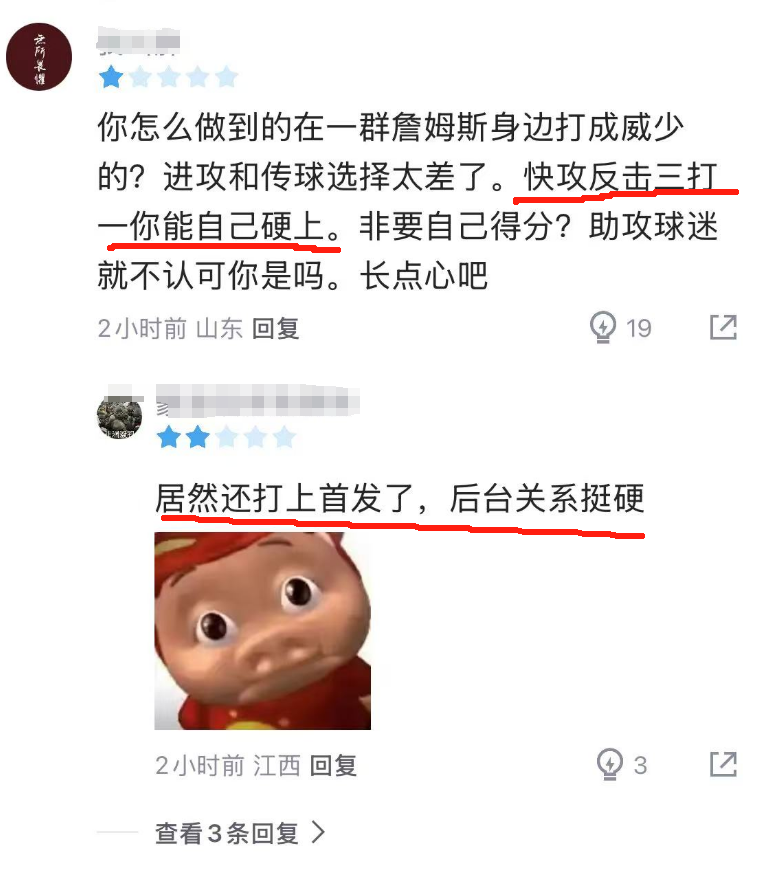
Task: Click 回复 under the Shandong comment
Action: [275, 328]
